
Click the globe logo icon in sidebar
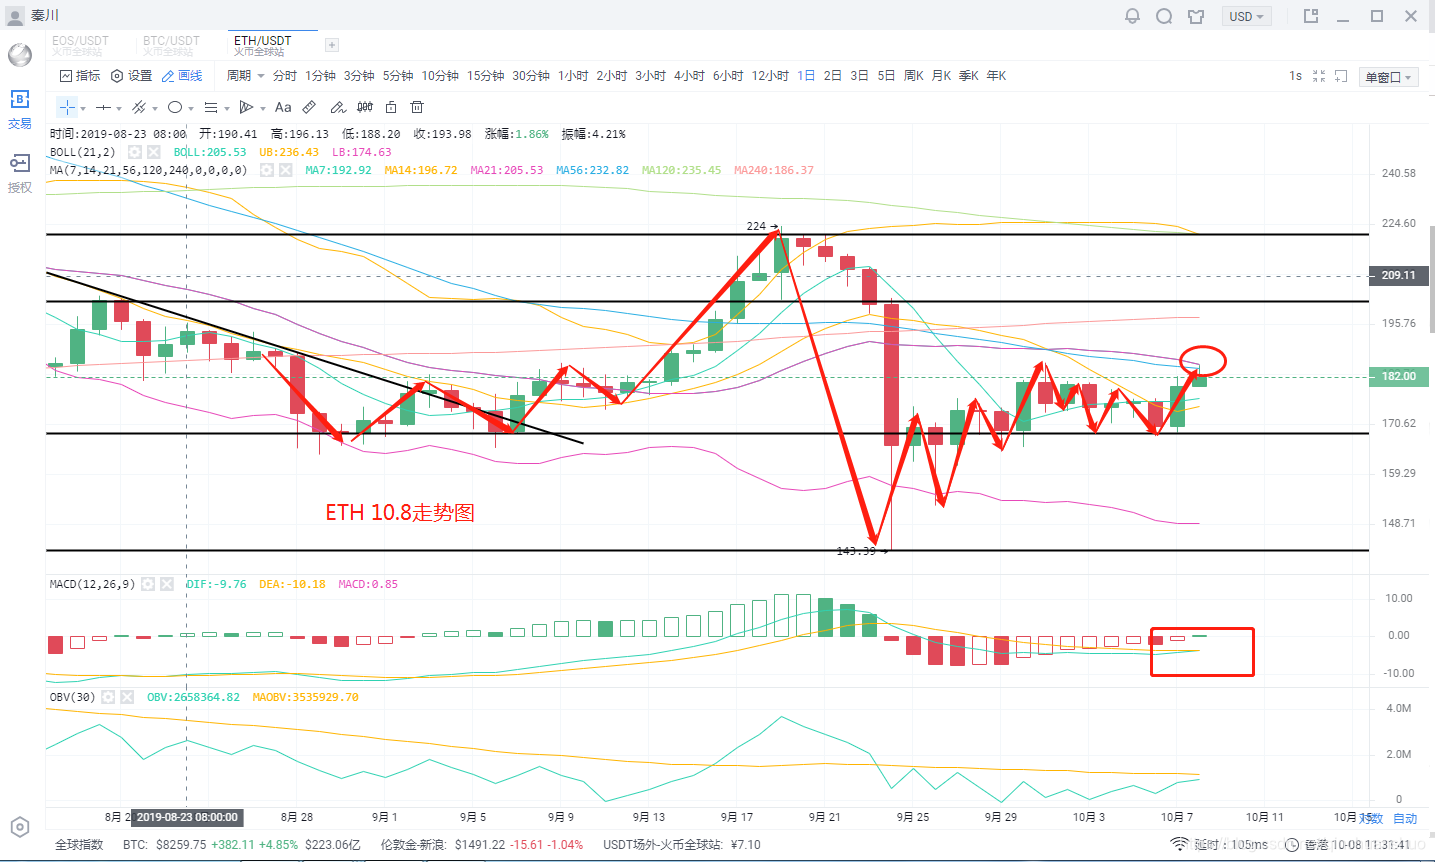(20, 55)
